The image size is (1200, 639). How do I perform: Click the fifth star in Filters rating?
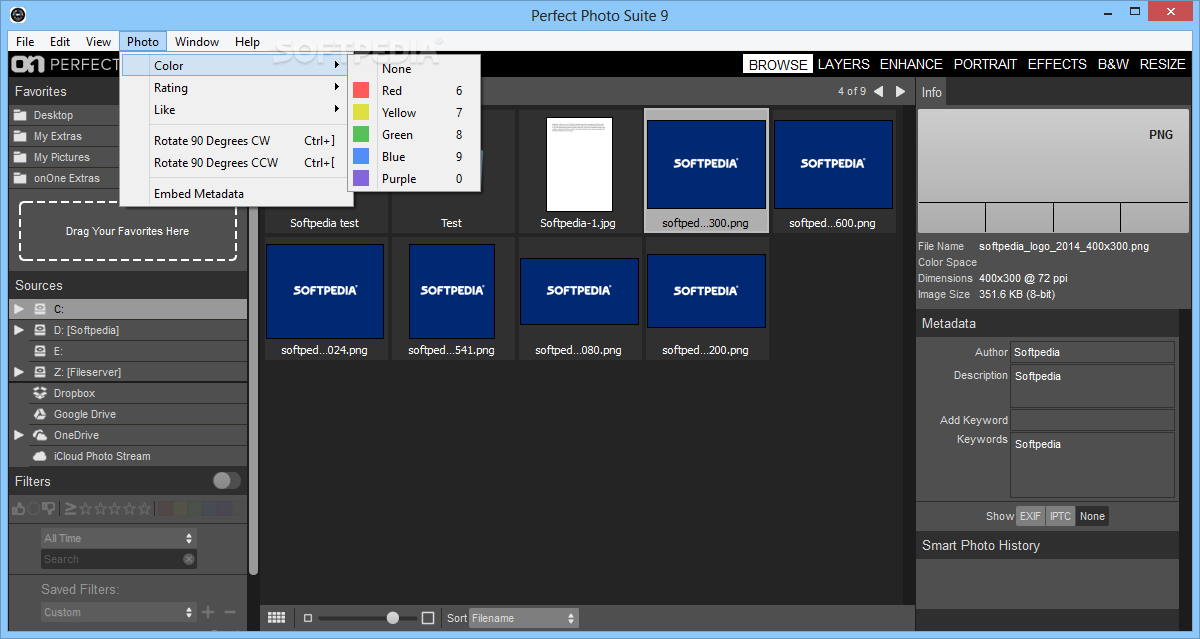point(145,509)
